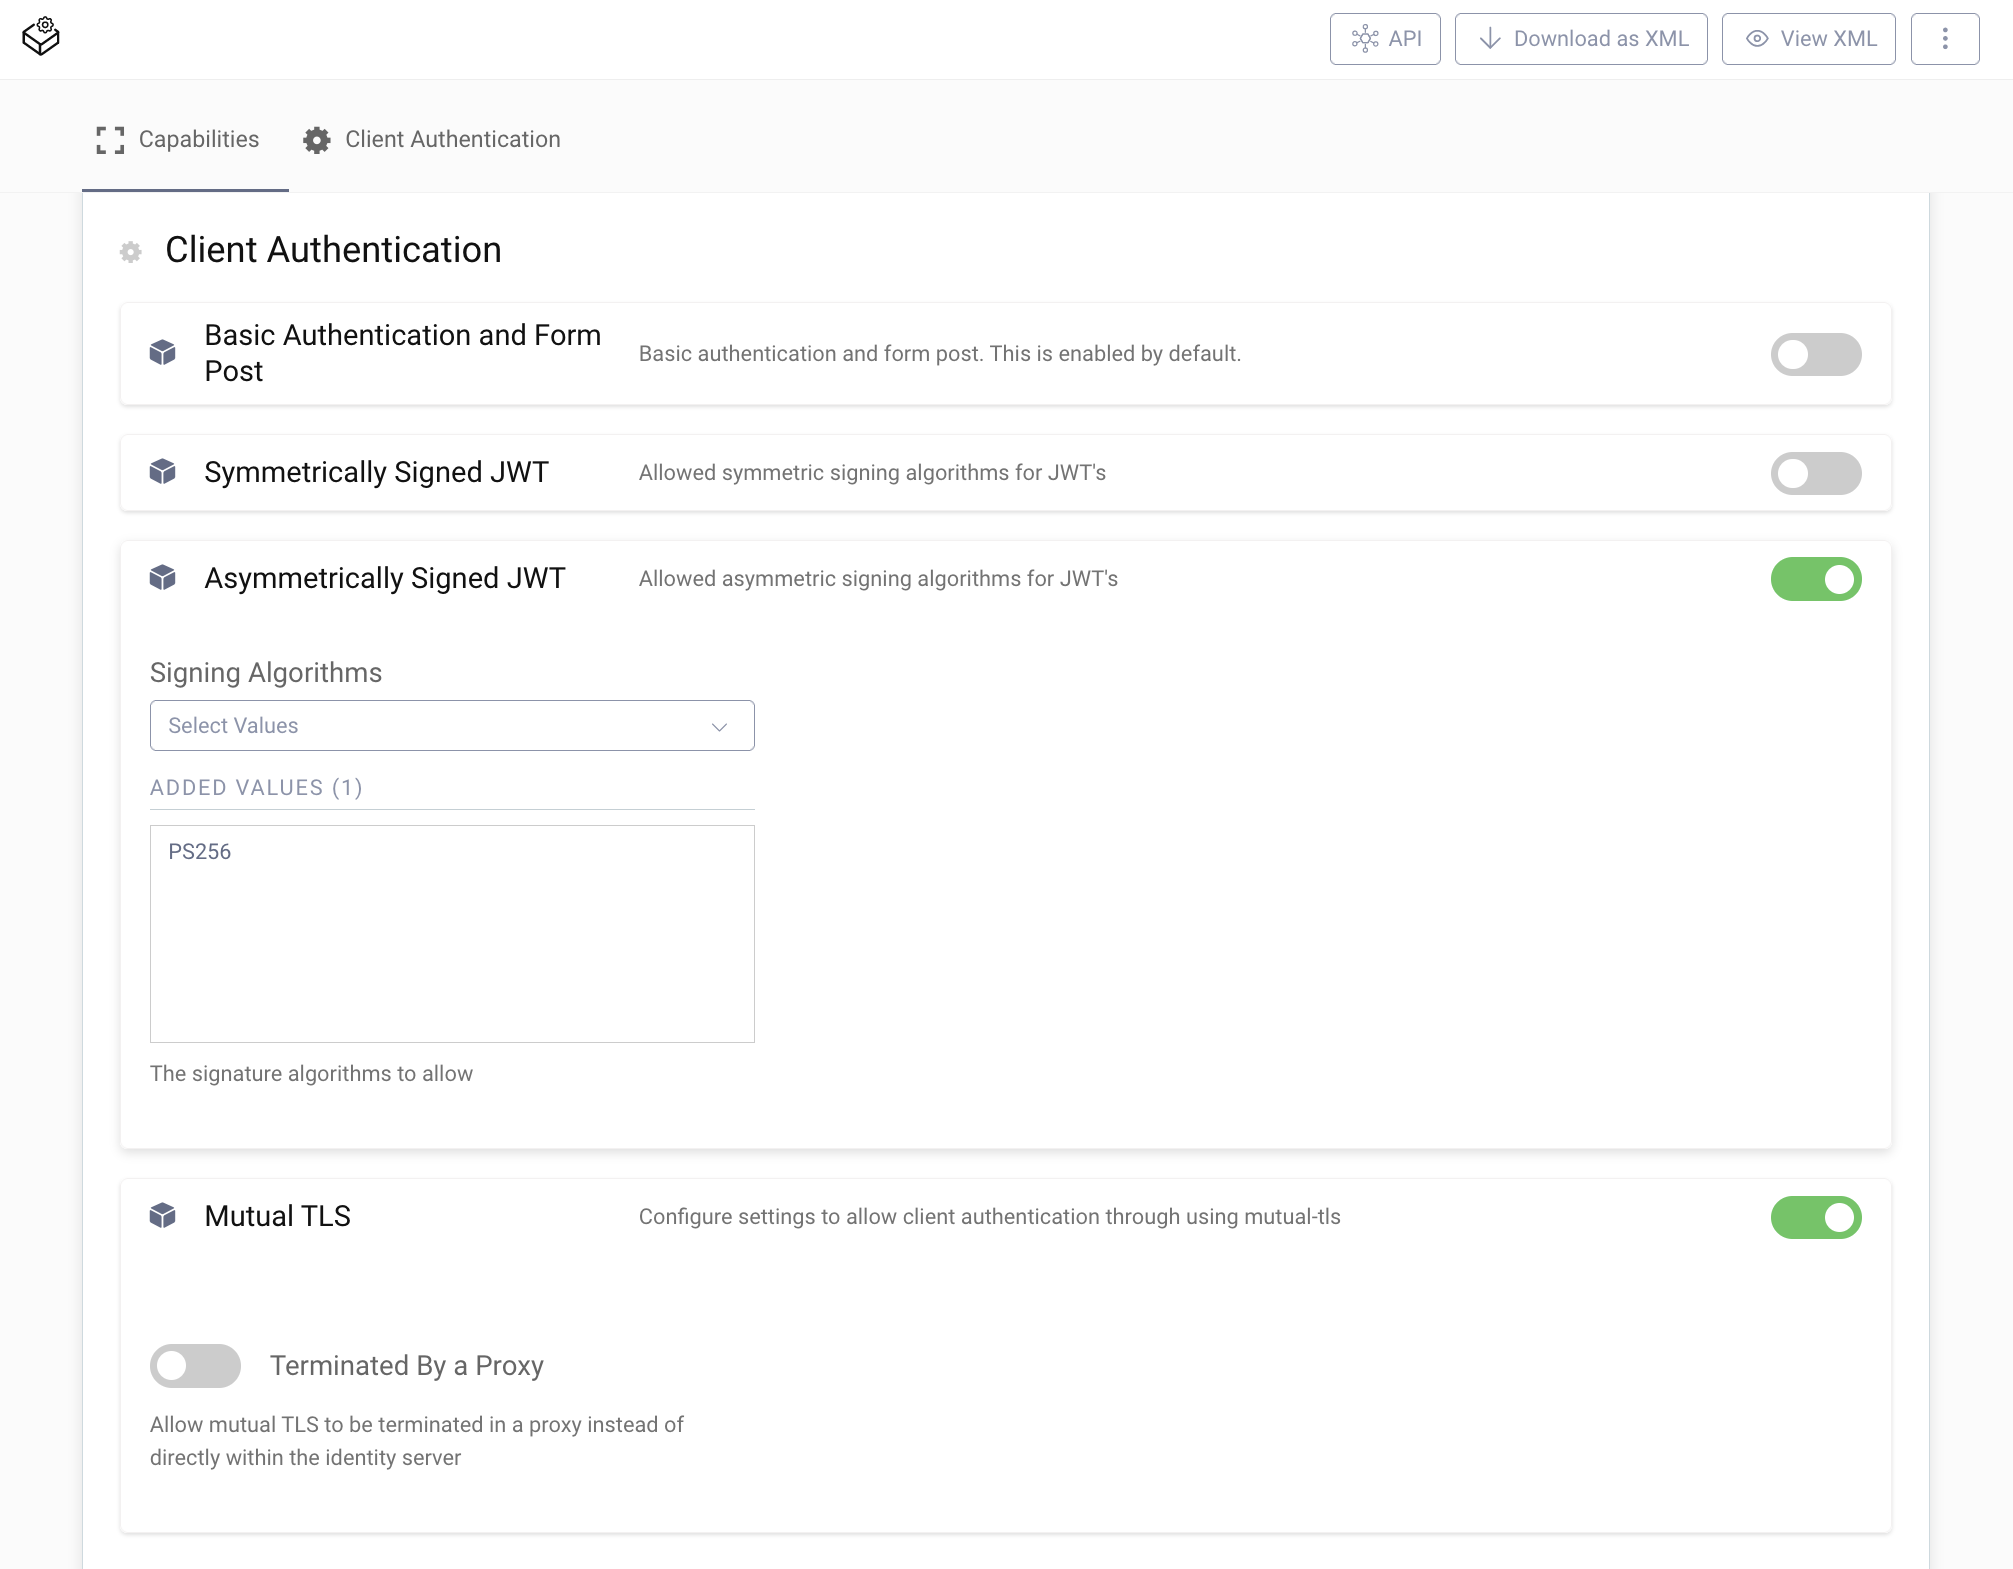This screenshot has width=2013, height=1569.
Task: Click the gear icon in the Client Authentication tab
Action: (x=317, y=140)
